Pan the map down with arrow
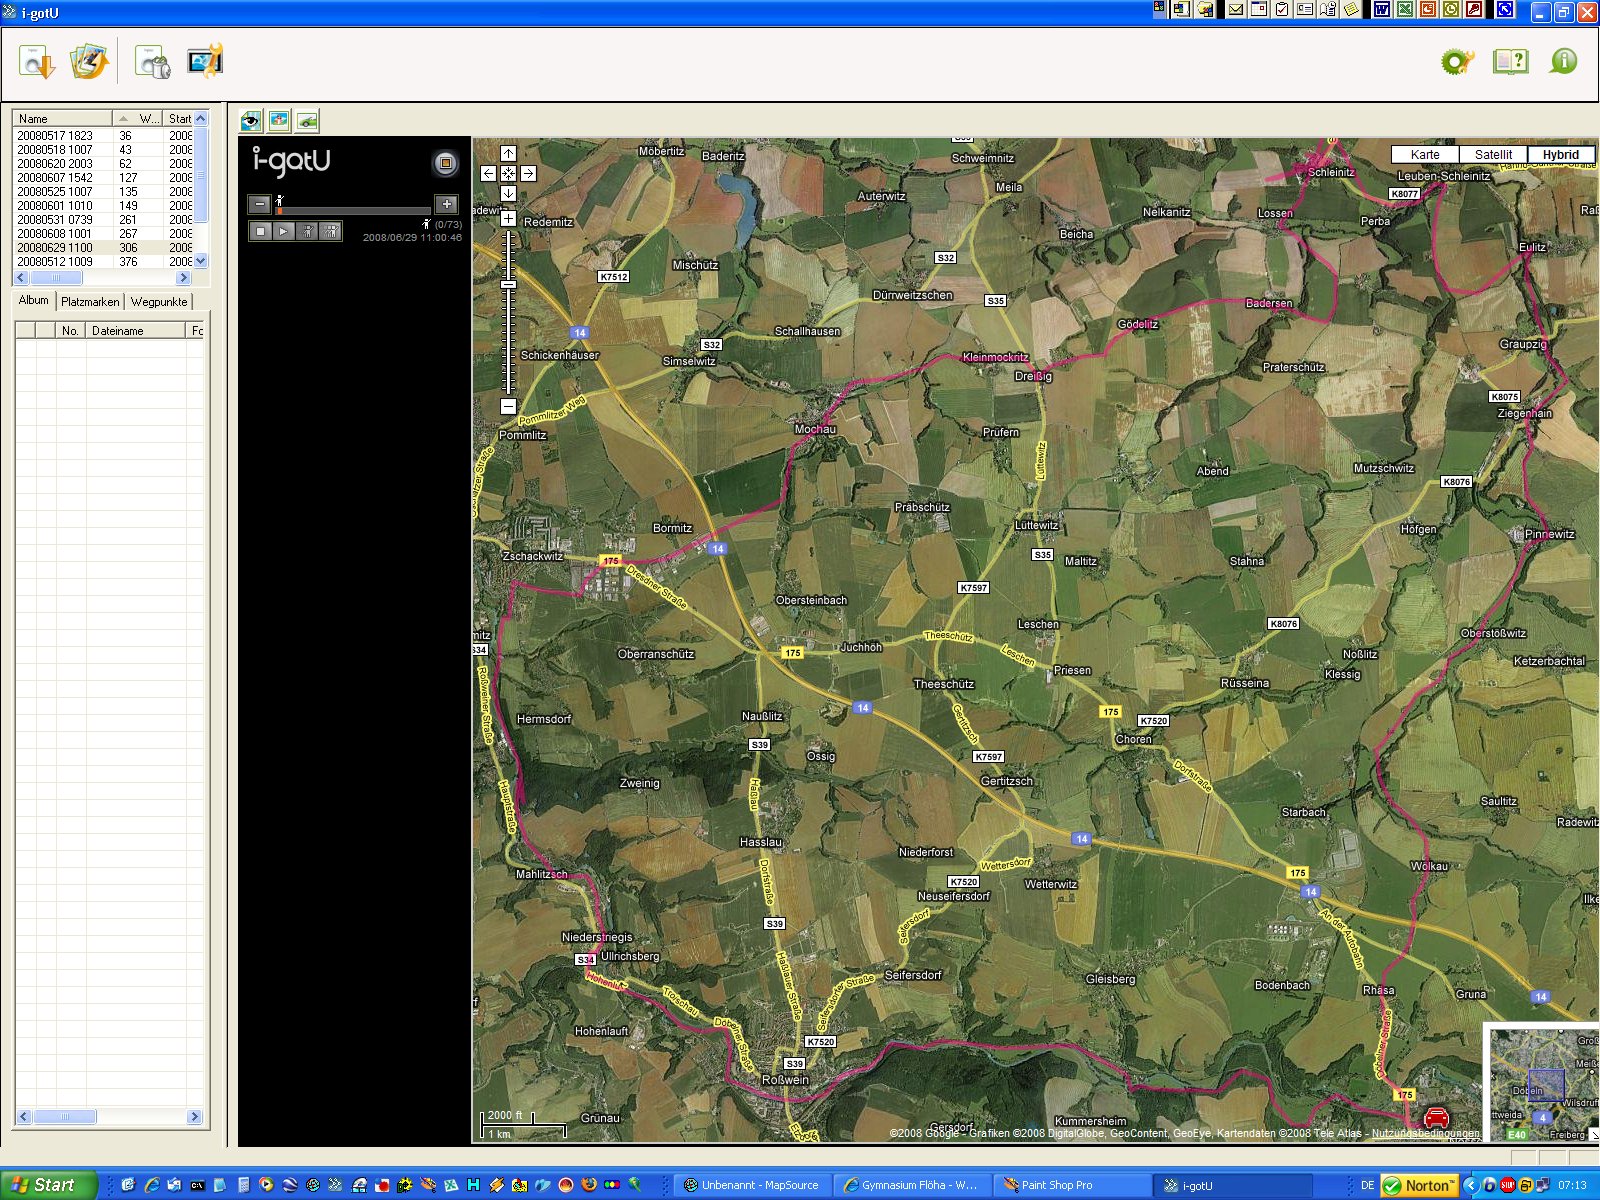1600x1200 pixels. point(508,193)
